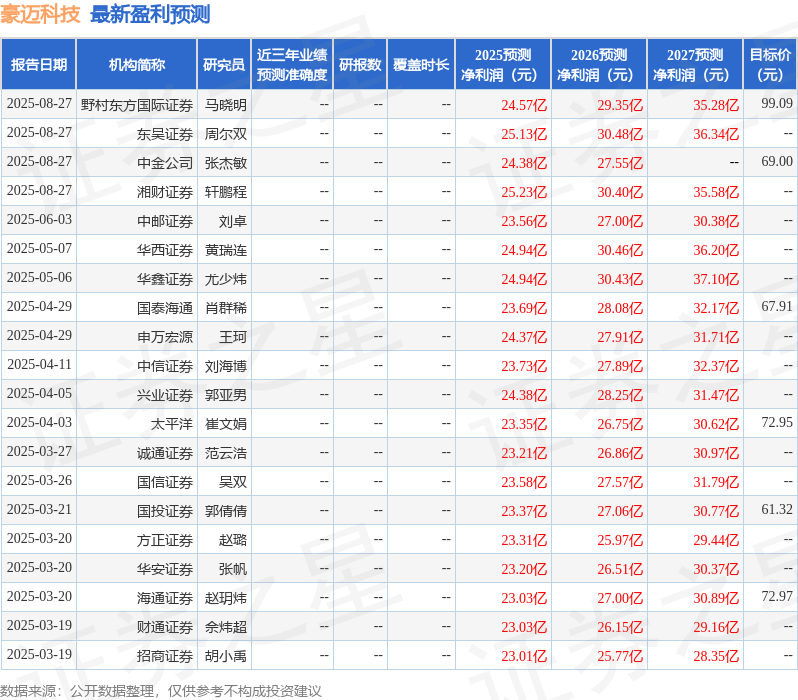Viewport: 798px width, 700px height.
Task: Click the 近三年业绩预测准确度 header
Action: (x=292, y=65)
